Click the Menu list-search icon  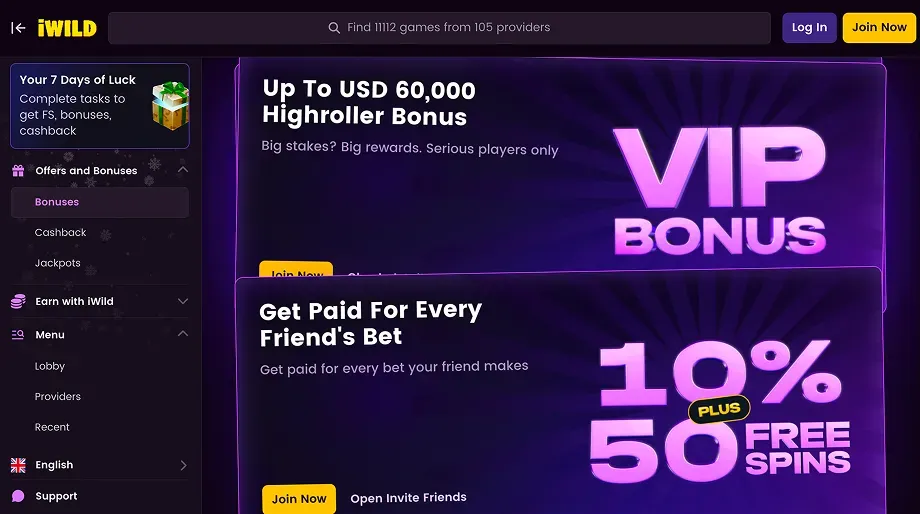click(18, 334)
